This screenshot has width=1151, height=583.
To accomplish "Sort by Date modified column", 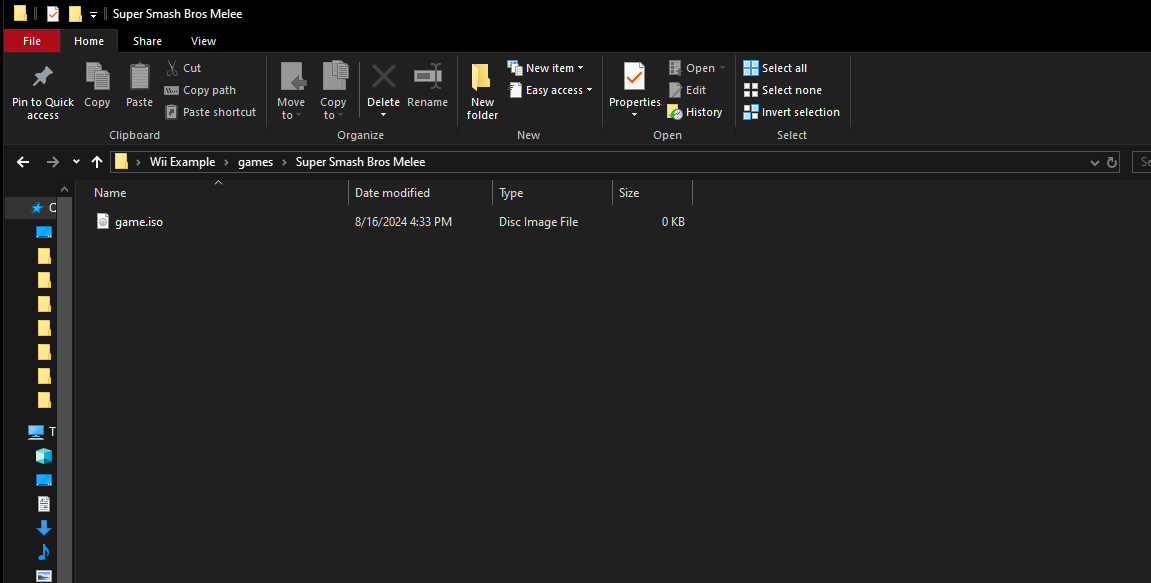I will (421, 192).
